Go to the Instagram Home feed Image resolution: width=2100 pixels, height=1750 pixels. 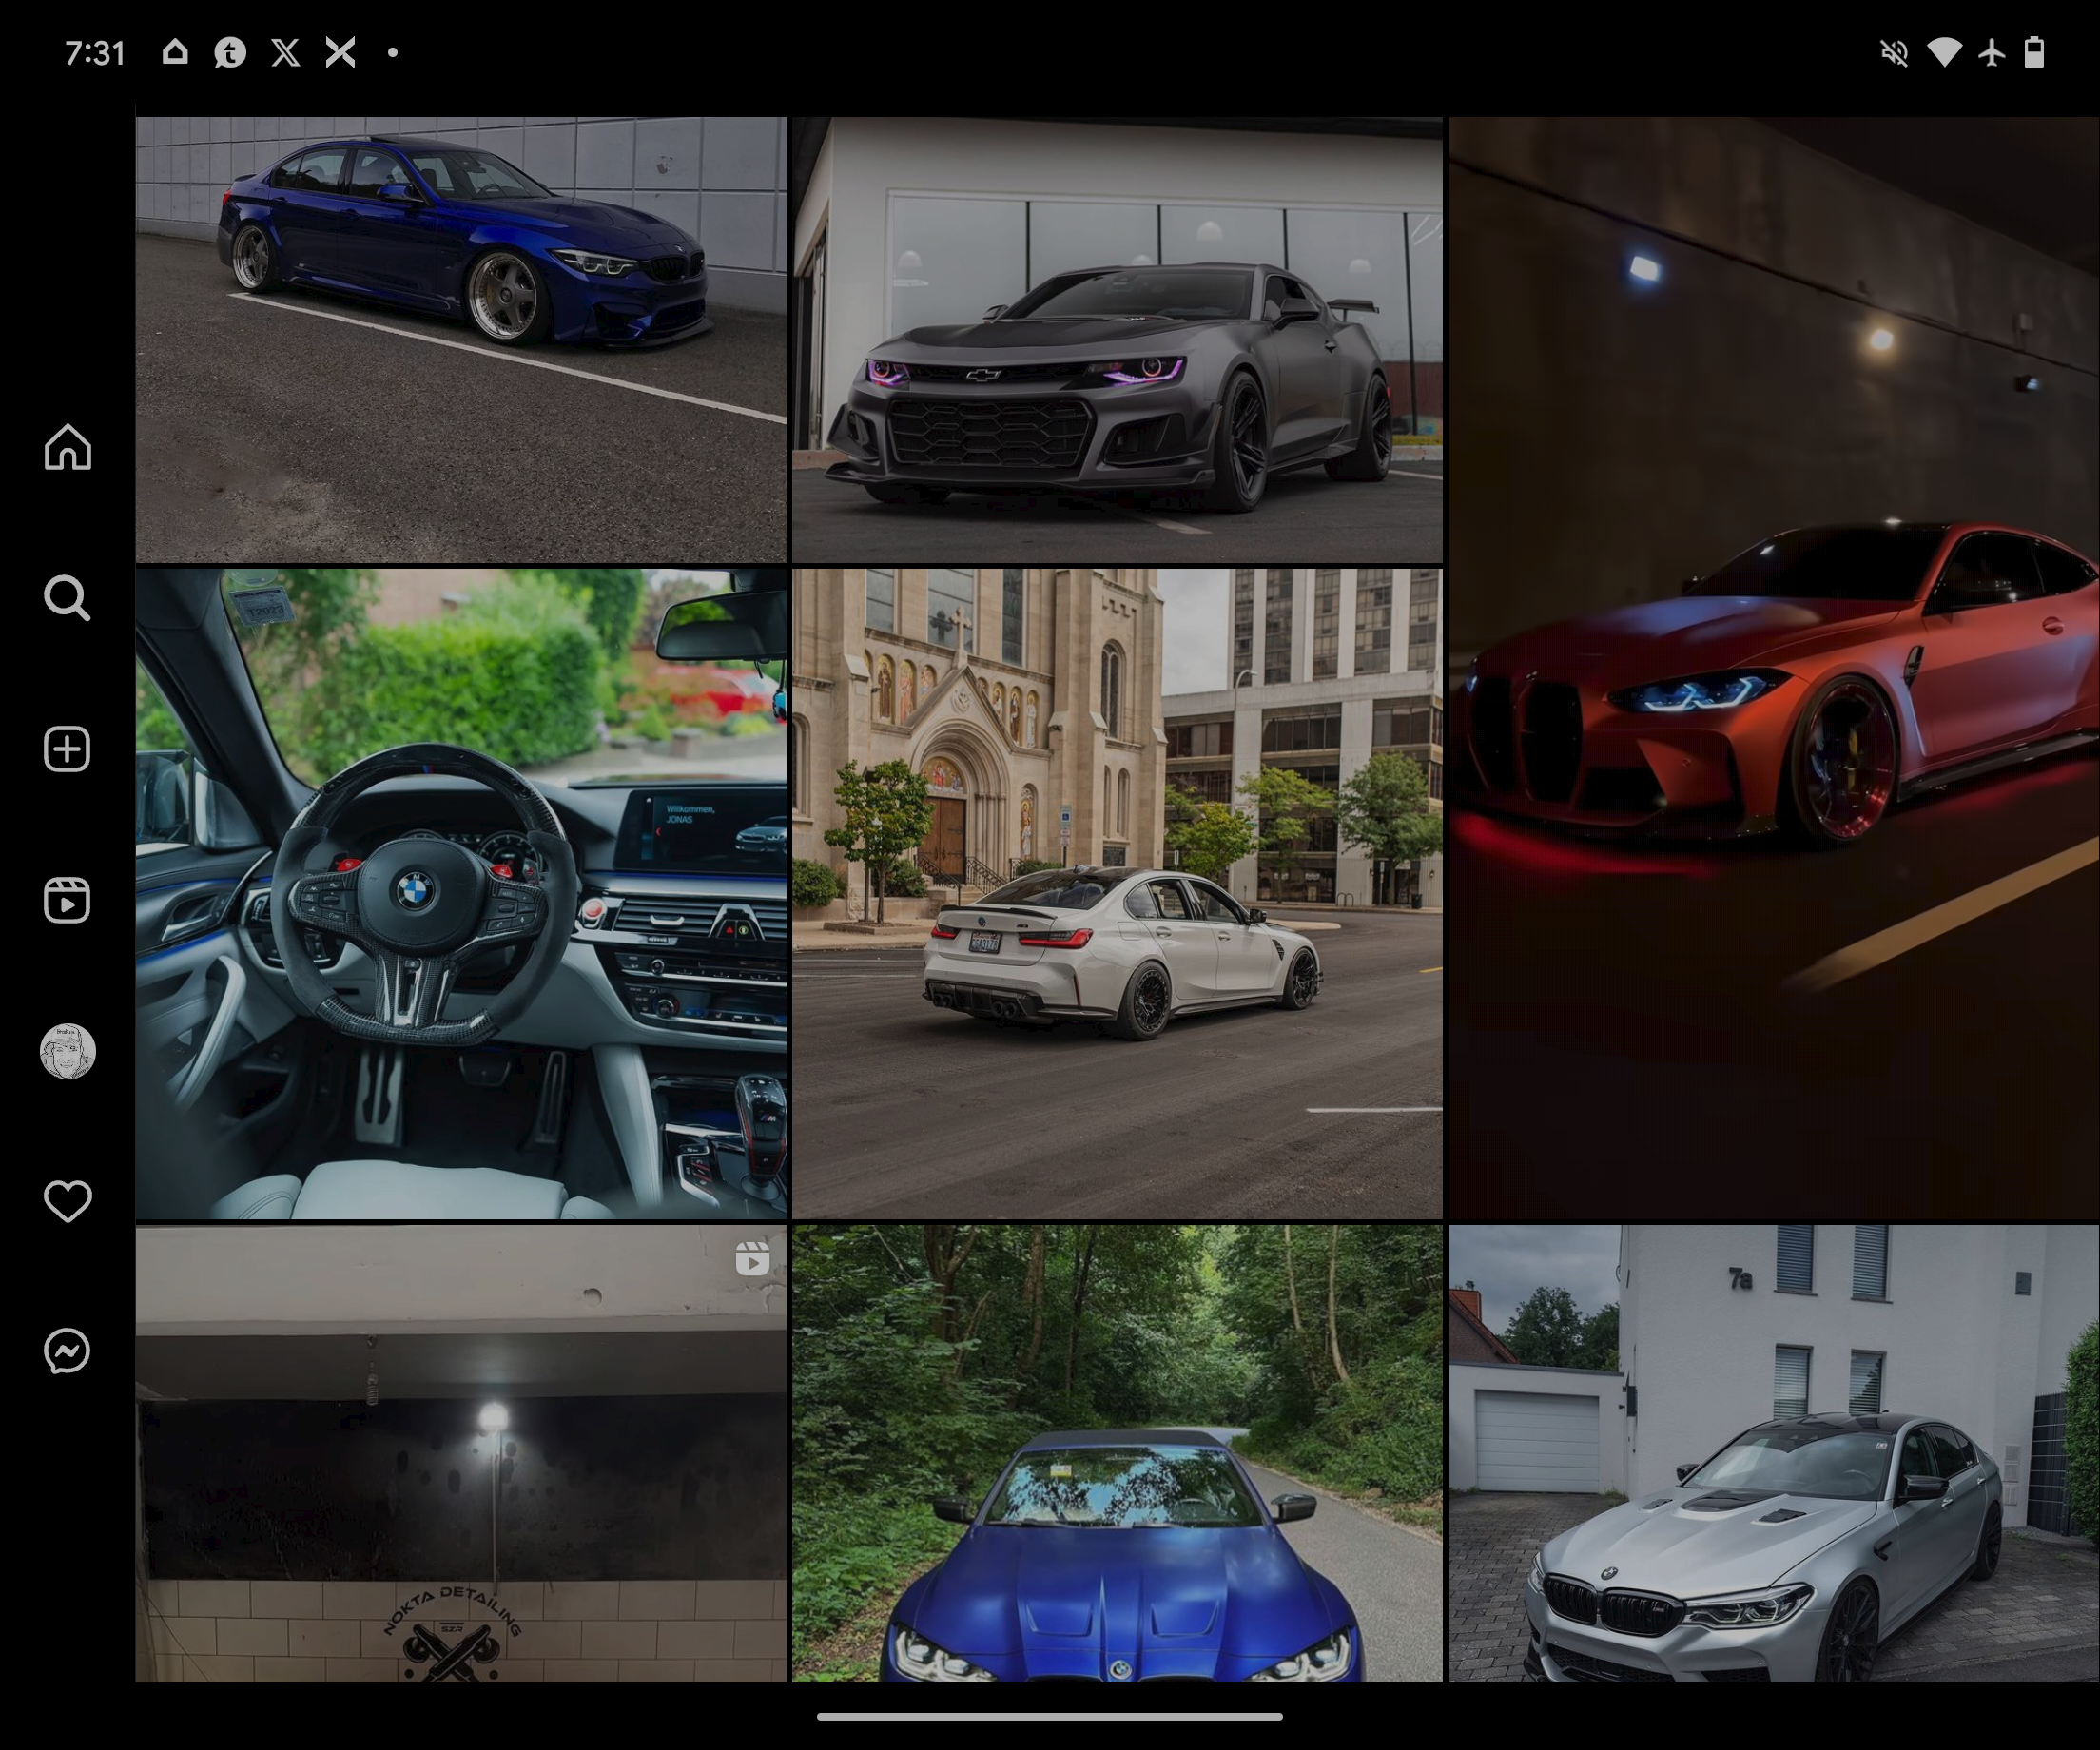tap(68, 447)
